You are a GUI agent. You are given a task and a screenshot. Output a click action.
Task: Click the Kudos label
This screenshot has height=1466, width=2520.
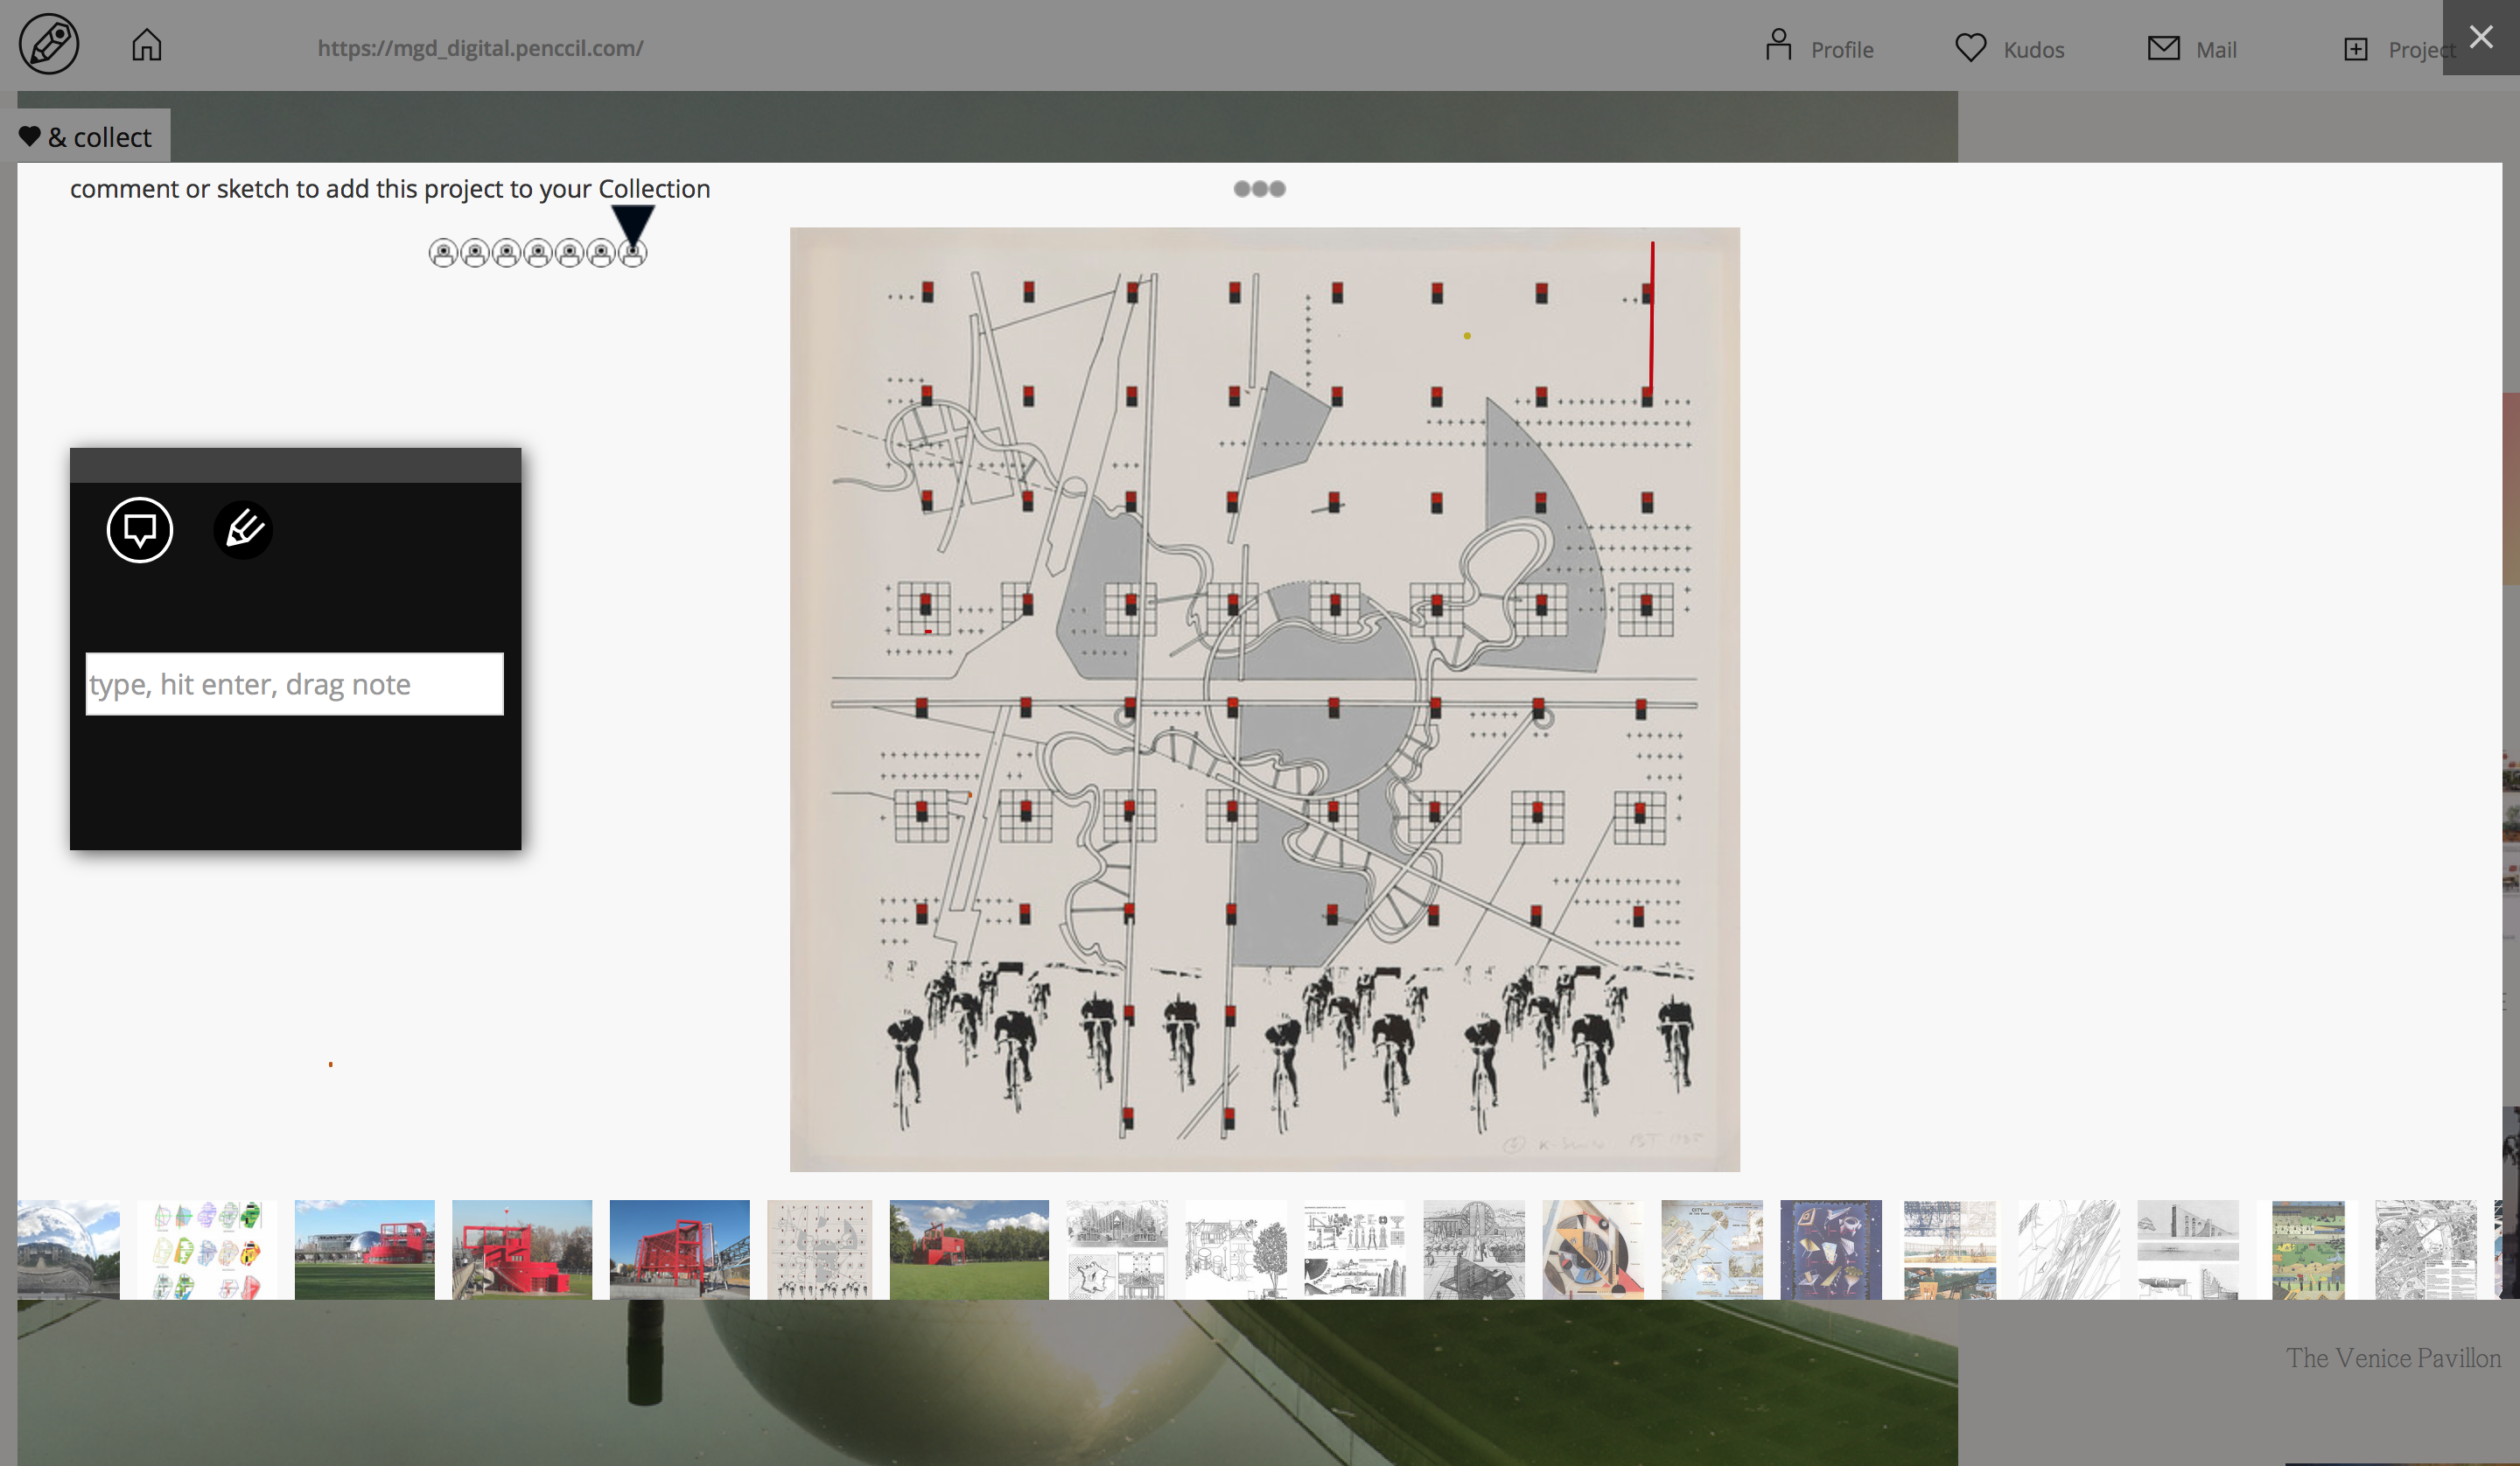pyautogui.click(x=2034, y=50)
